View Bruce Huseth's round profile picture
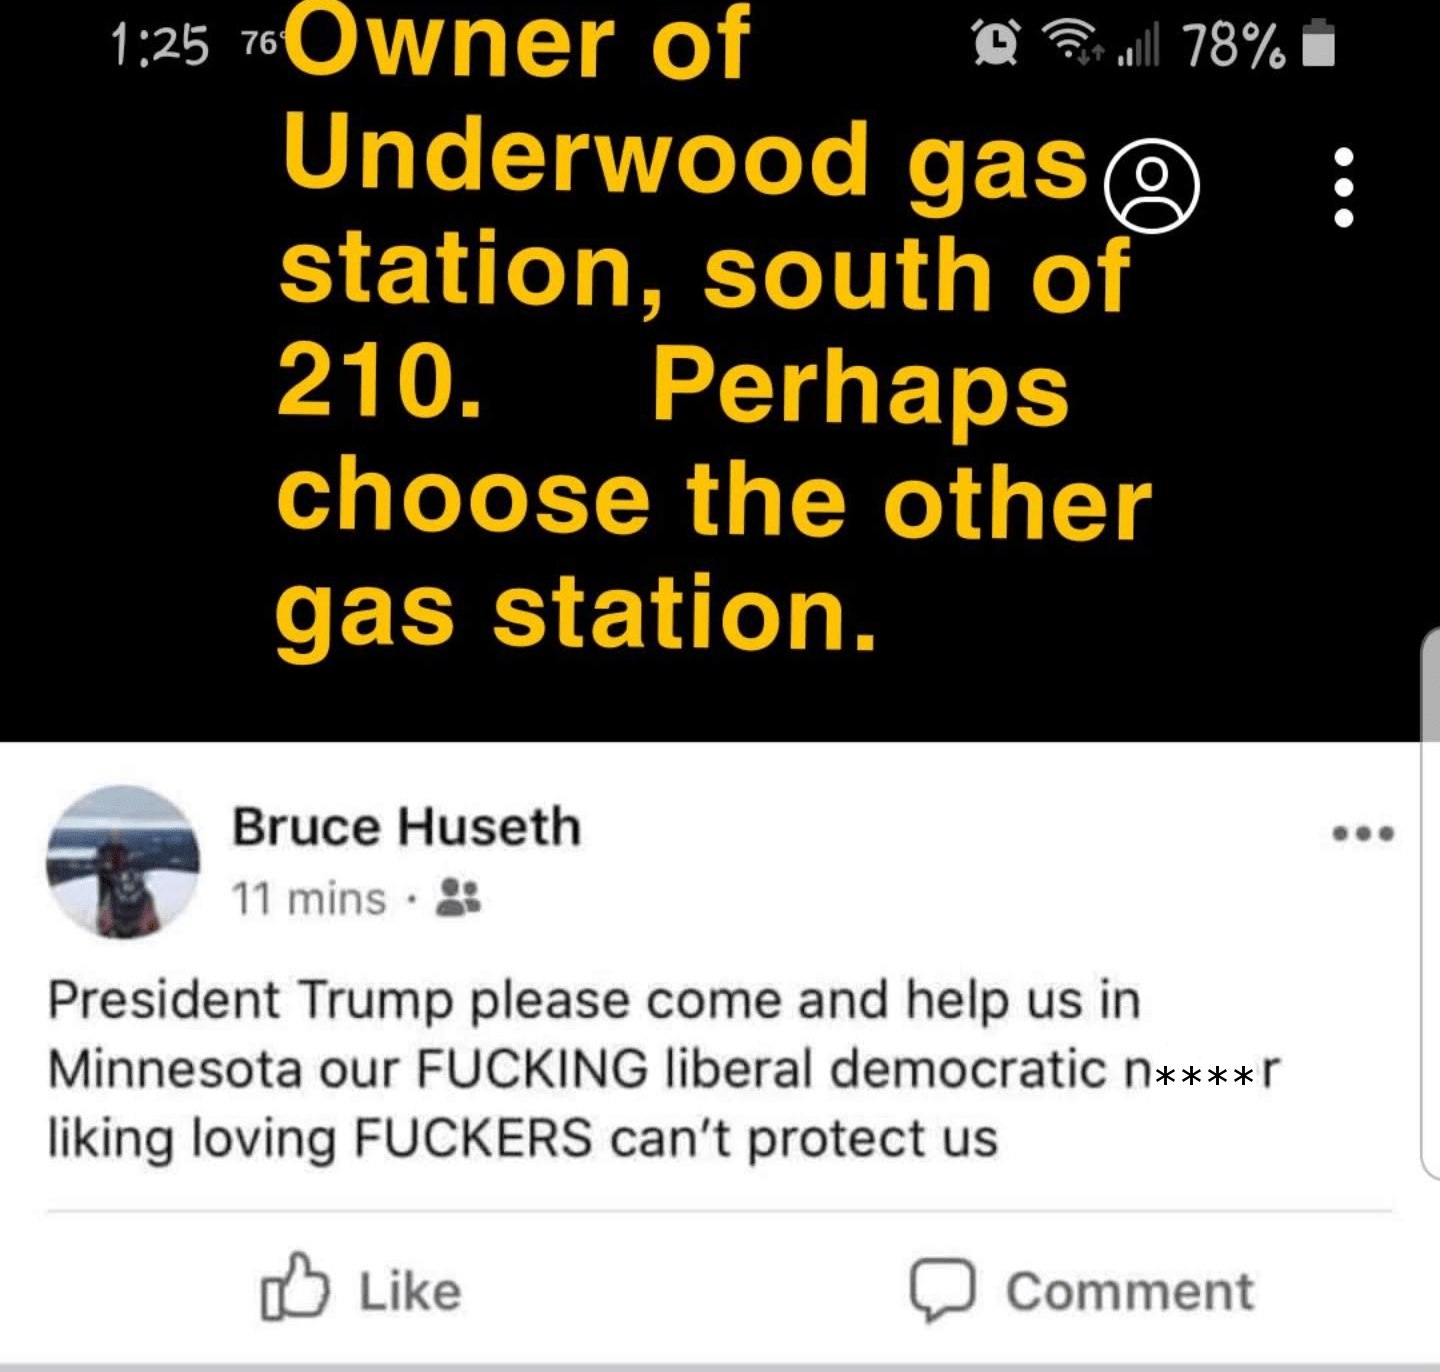1440x1372 pixels. [x=123, y=862]
